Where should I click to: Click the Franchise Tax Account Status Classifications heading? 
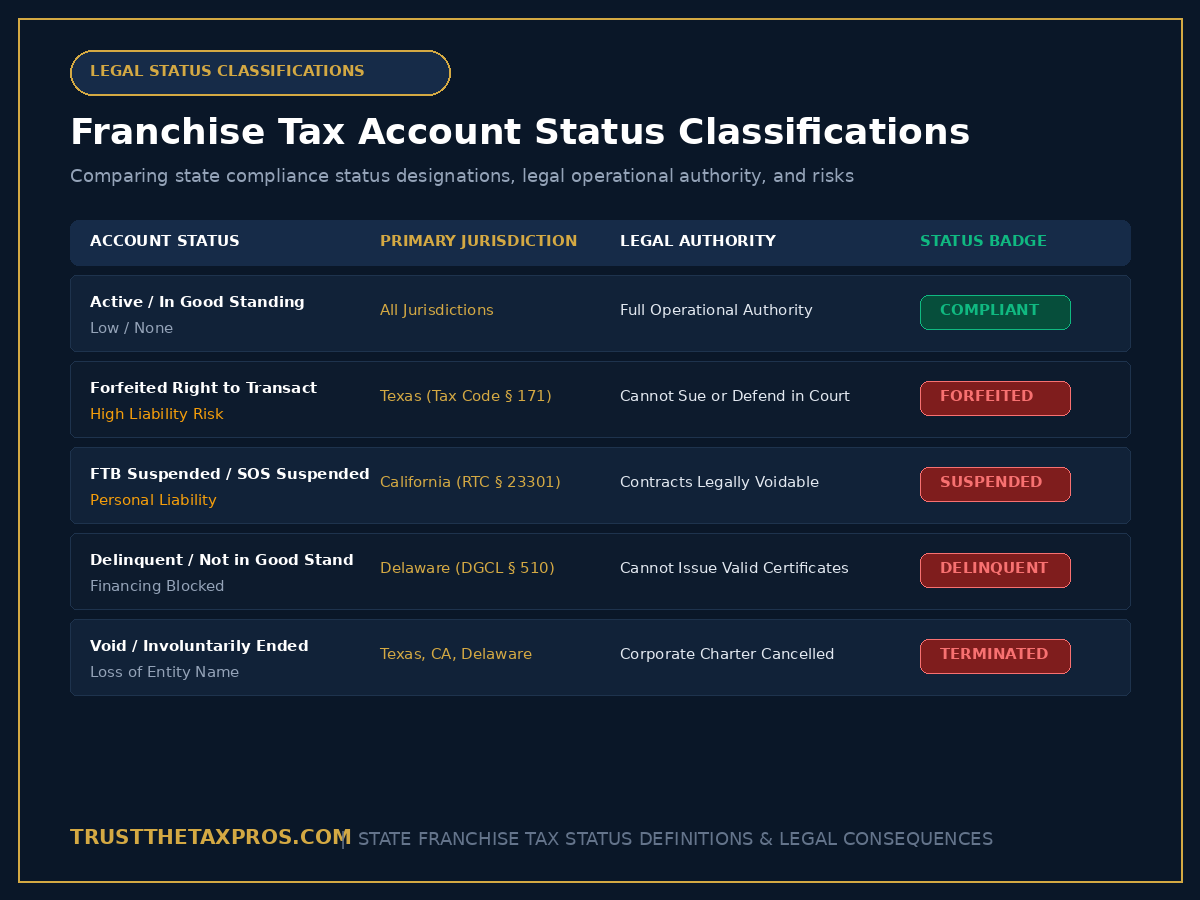pyautogui.click(x=520, y=132)
